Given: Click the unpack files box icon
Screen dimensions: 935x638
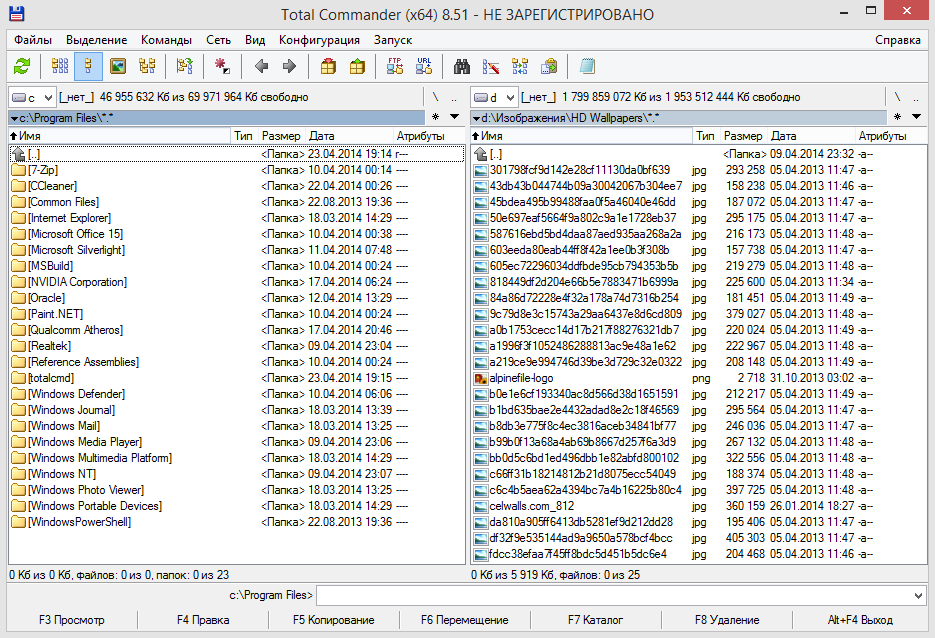Looking at the screenshot, I should coord(357,66).
